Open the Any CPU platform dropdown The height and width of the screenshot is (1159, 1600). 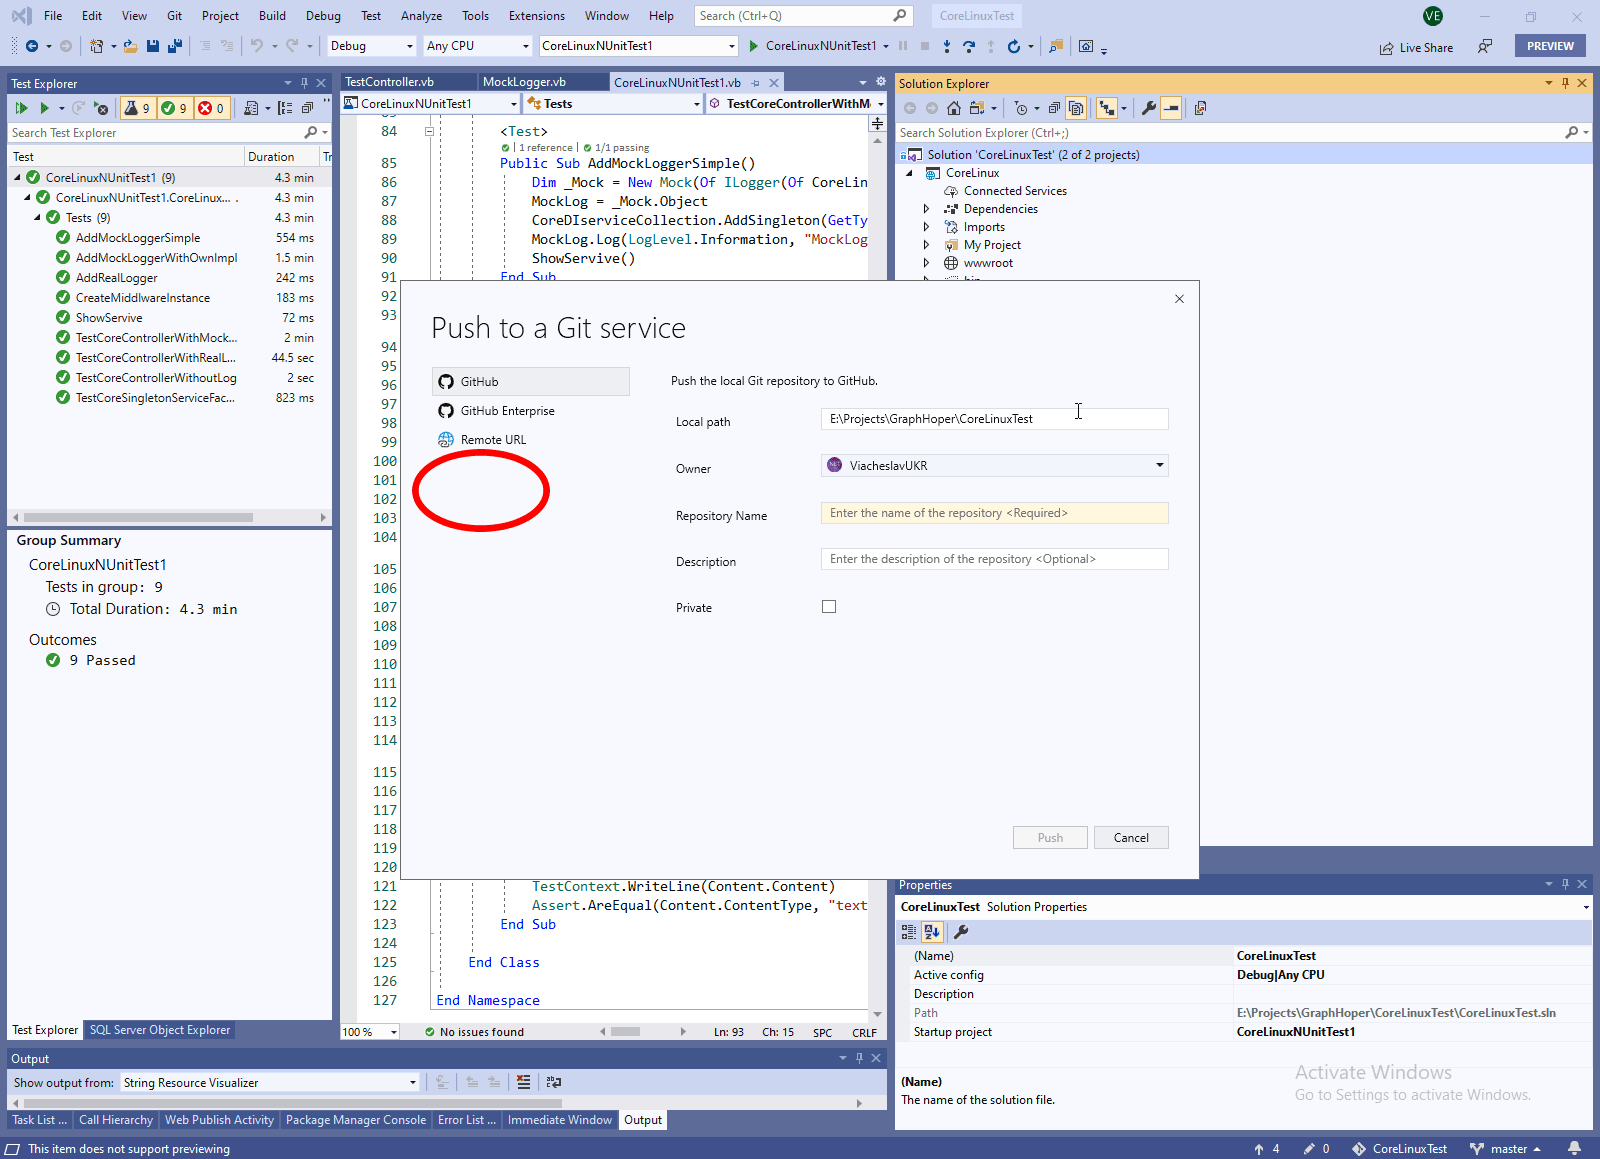tap(477, 46)
